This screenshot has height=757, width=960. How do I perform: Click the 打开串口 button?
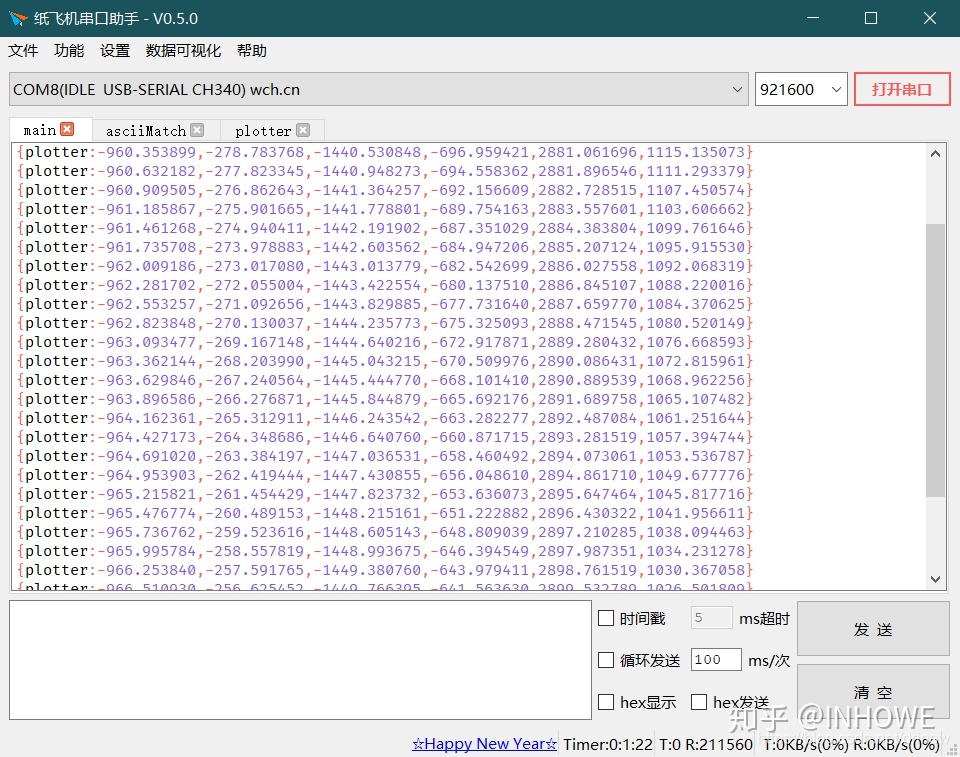tap(902, 89)
